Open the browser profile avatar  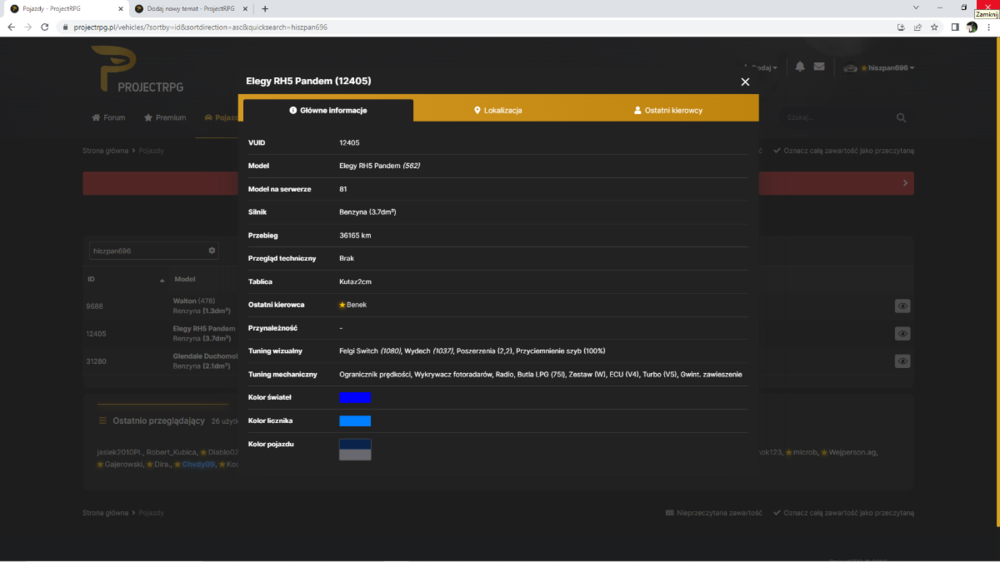(972, 27)
